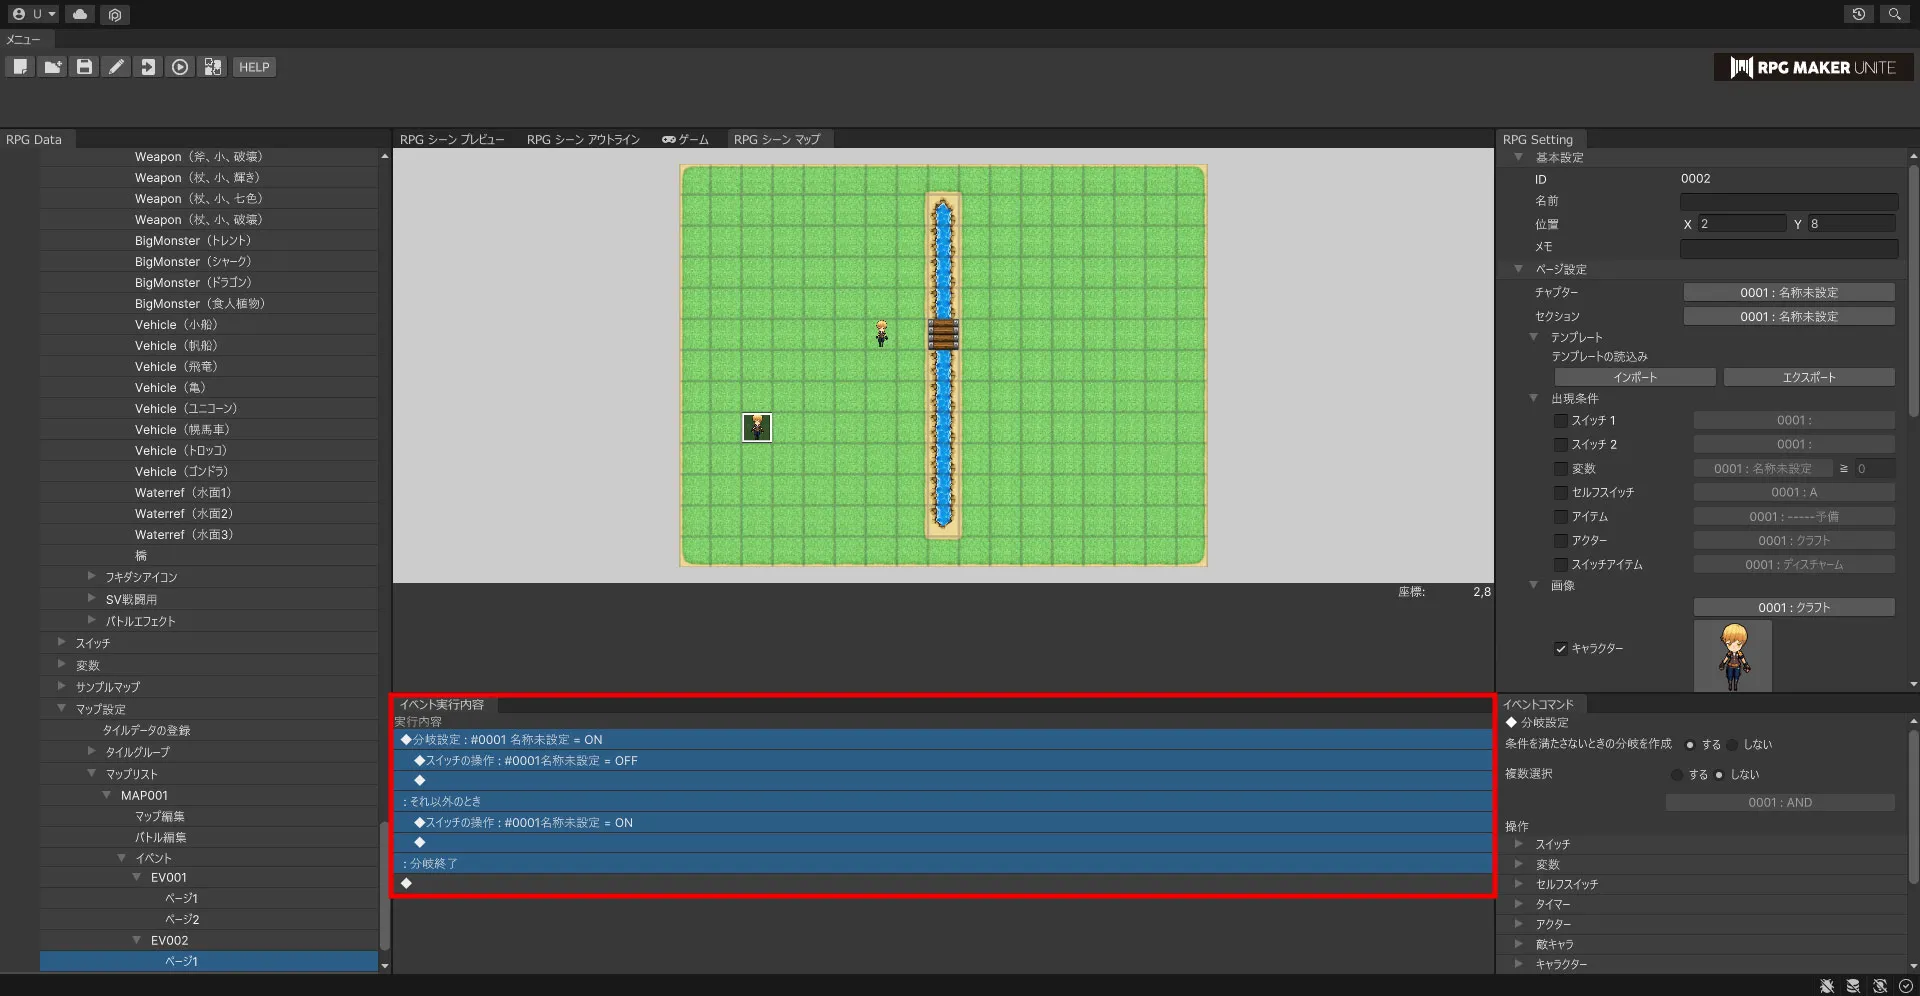This screenshot has height=996, width=1920.
Task: Click the open folder icon in toolbar
Action: pyautogui.click(x=52, y=67)
